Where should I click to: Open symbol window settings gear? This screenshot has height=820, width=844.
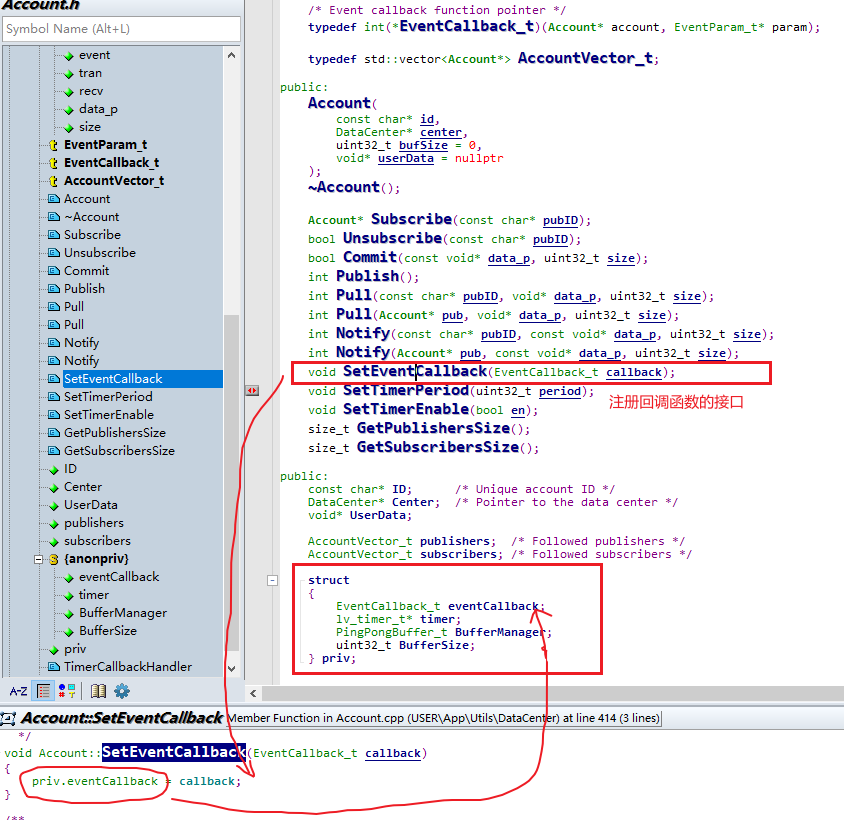click(x=122, y=691)
